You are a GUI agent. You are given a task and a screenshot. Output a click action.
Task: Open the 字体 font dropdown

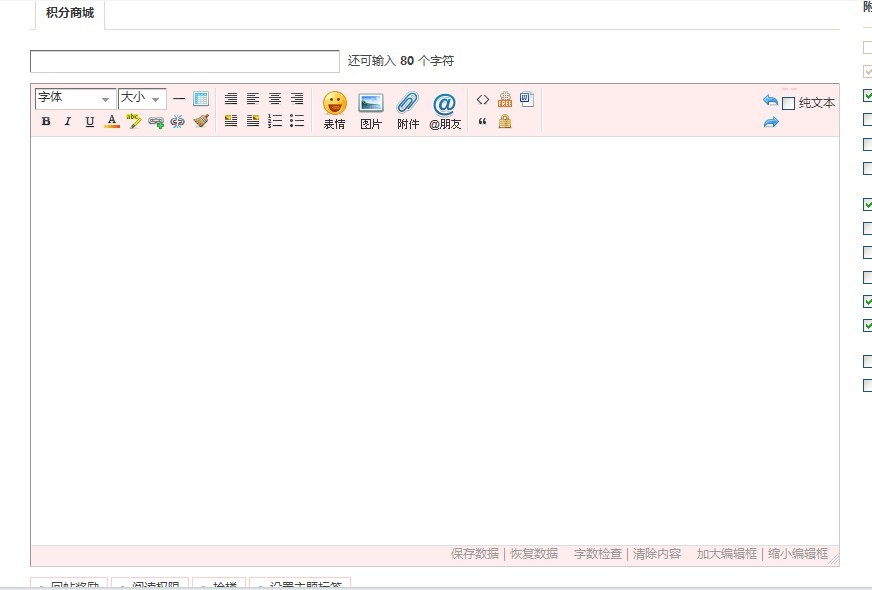point(75,98)
